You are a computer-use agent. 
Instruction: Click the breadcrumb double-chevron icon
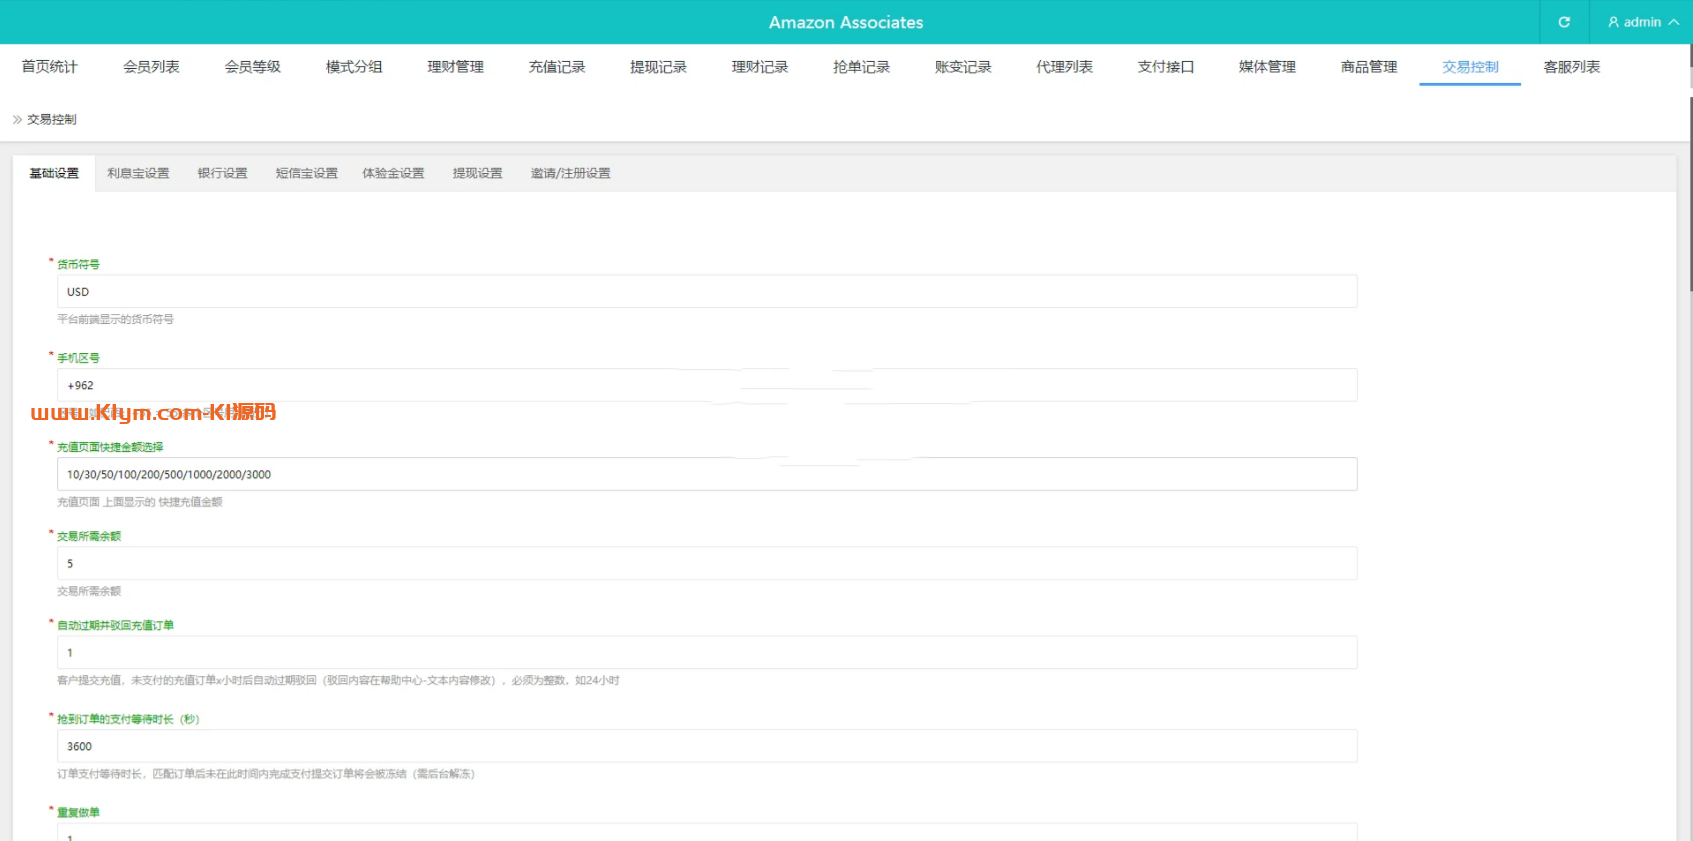(17, 119)
